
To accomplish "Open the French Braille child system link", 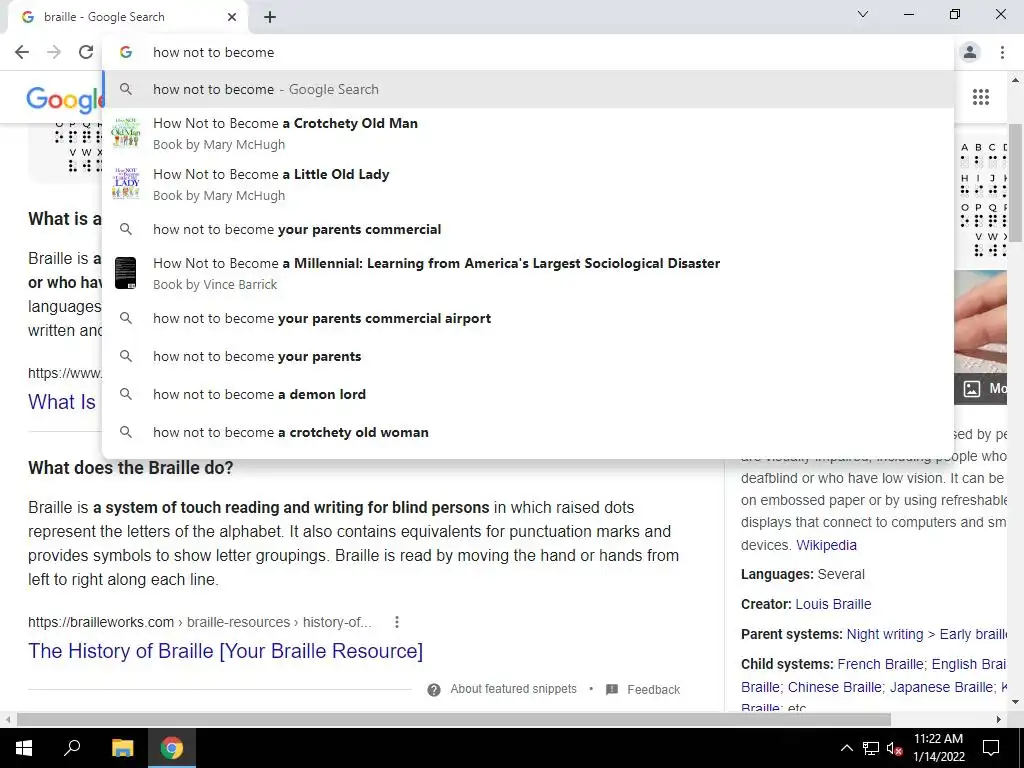I will point(880,664).
